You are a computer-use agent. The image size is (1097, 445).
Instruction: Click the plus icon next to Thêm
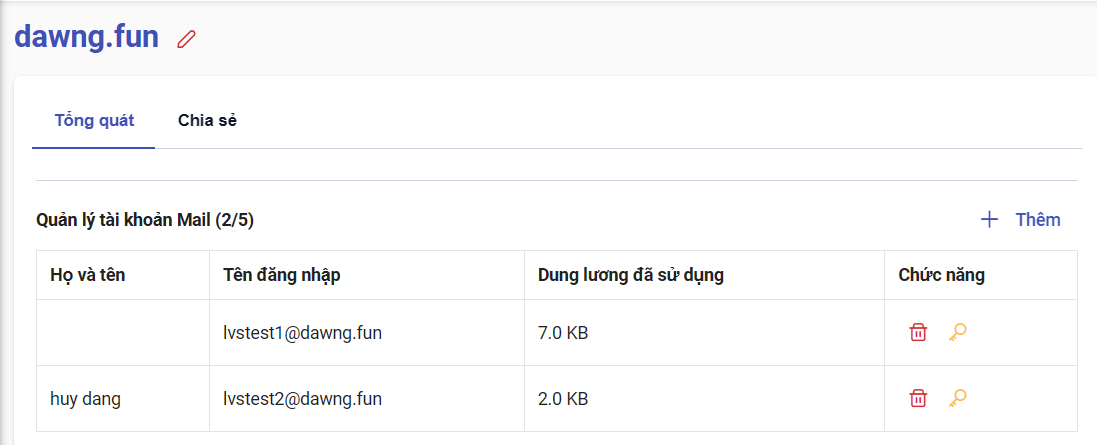pyautogui.click(x=989, y=220)
